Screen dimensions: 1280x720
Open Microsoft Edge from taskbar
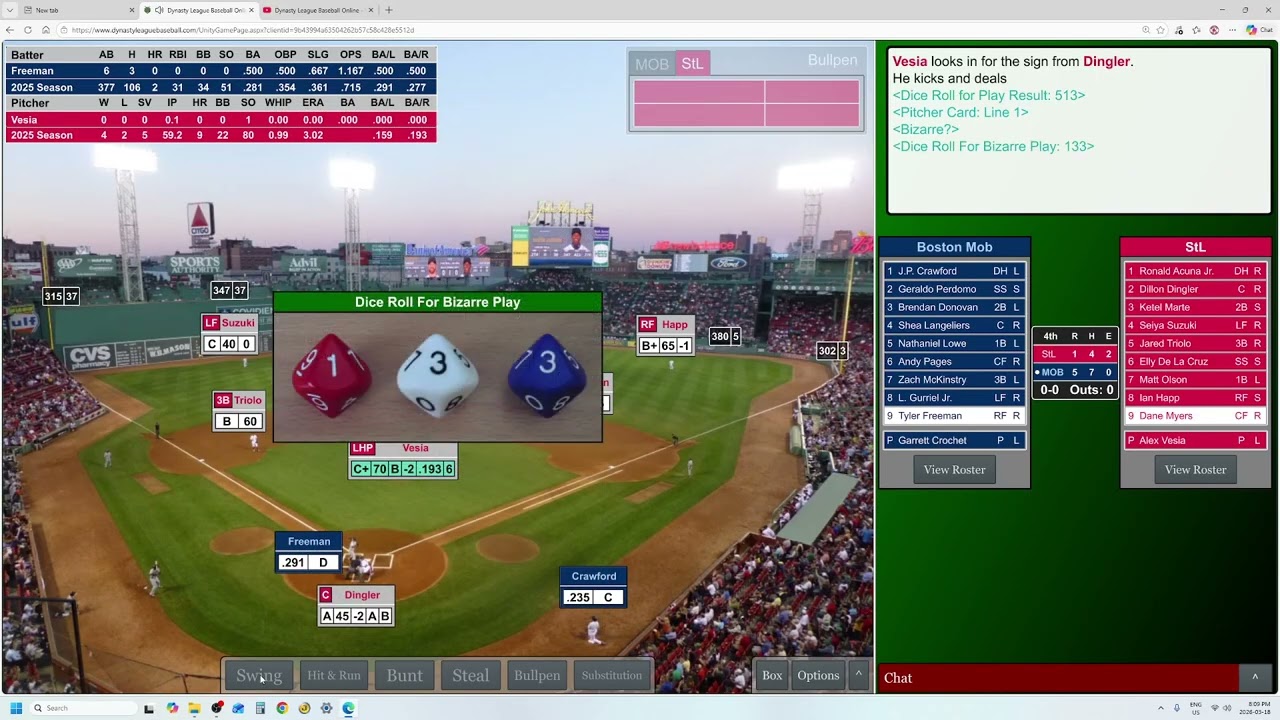coord(348,708)
